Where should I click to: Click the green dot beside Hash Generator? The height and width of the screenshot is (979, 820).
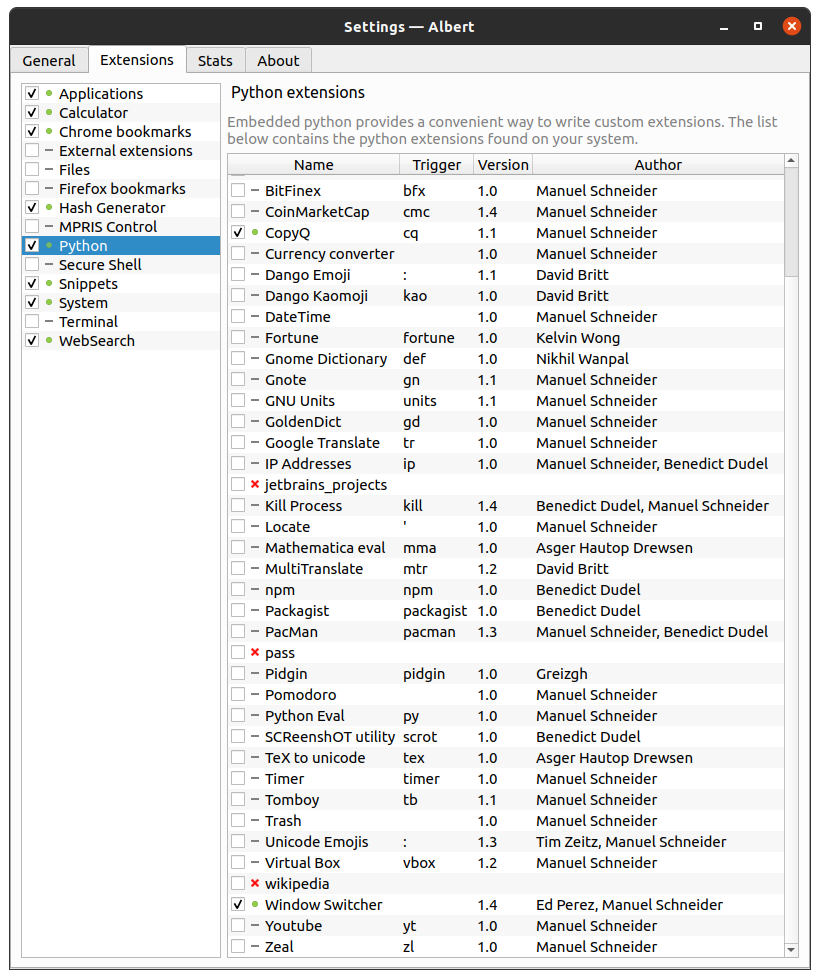[49, 207]
